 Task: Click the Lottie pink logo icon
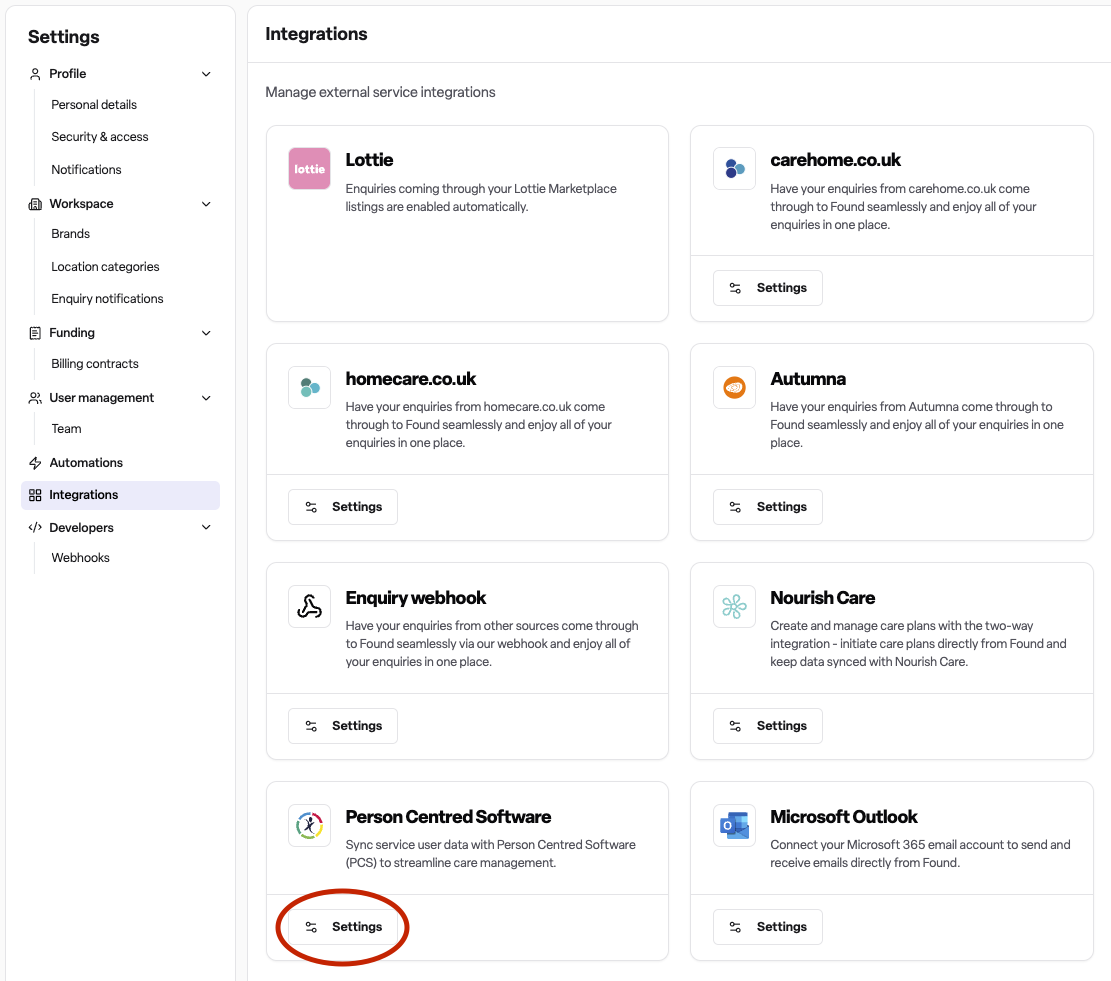click(x=310, y=169)
